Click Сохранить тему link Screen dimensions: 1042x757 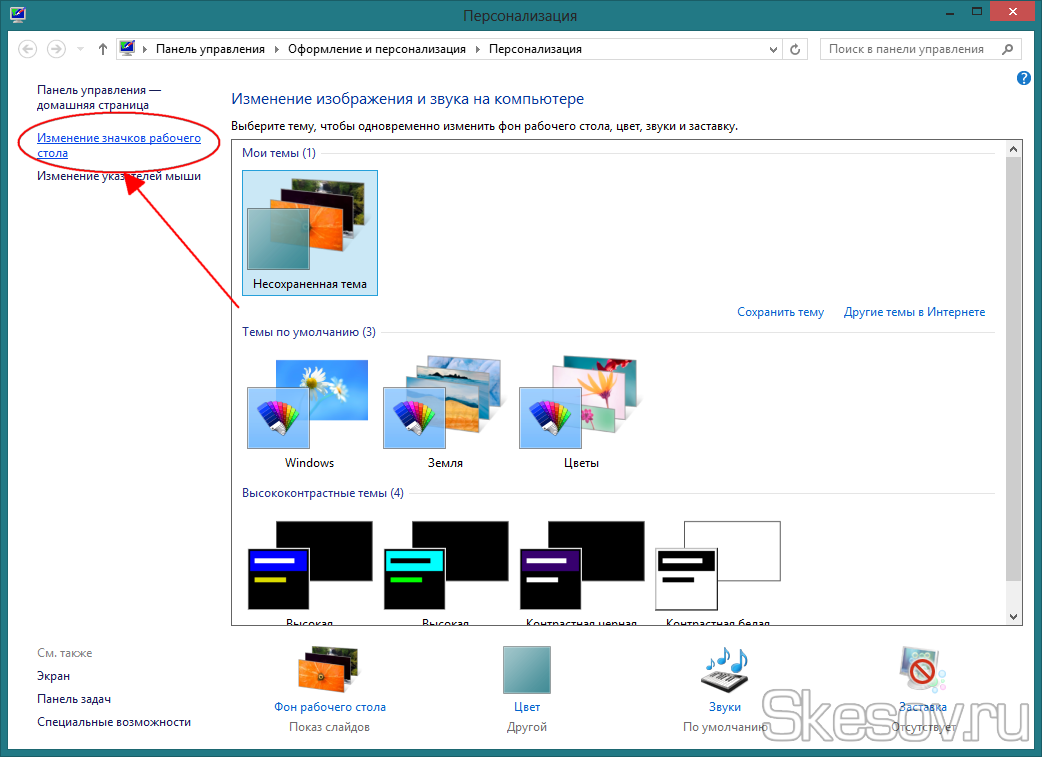(x=780, y=312)
